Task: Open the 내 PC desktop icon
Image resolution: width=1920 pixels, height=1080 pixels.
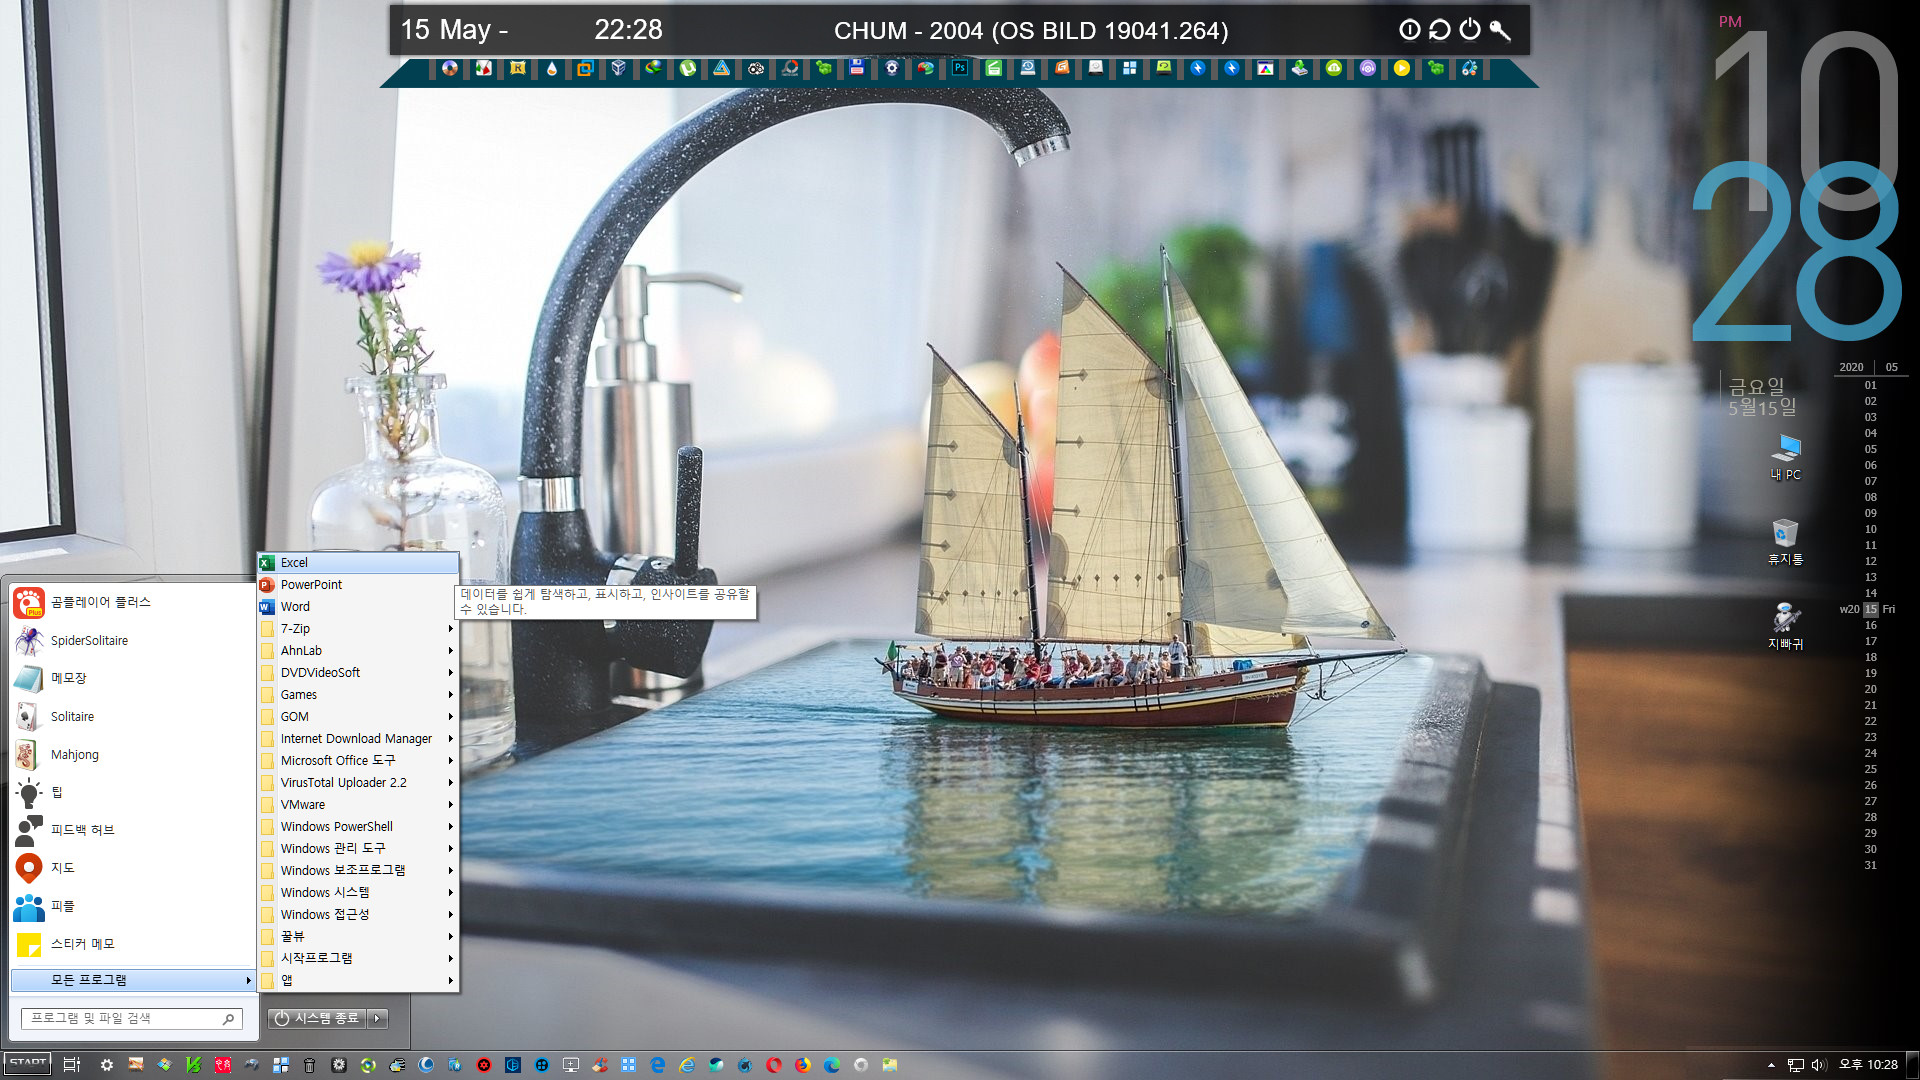Action: pyautogui.click(x=1785, y=458)
